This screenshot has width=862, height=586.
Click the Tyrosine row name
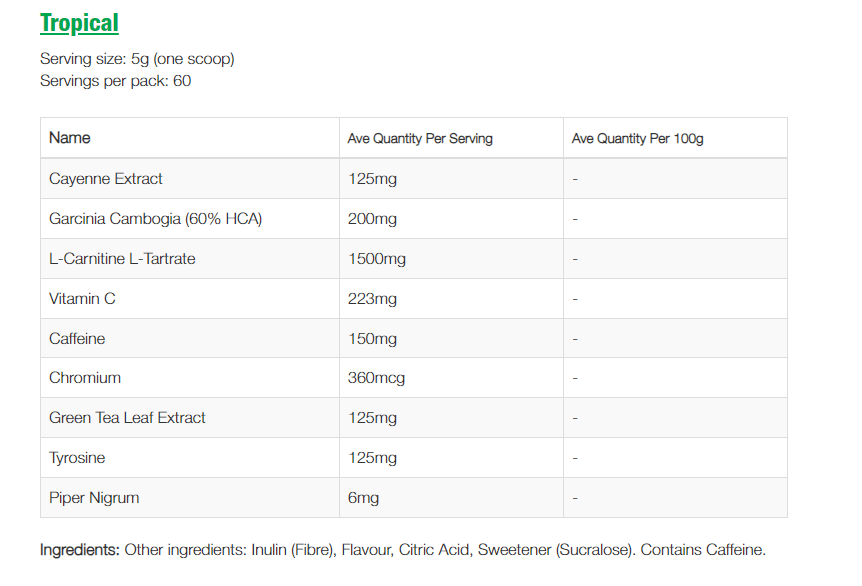click(x=77, y=458)
